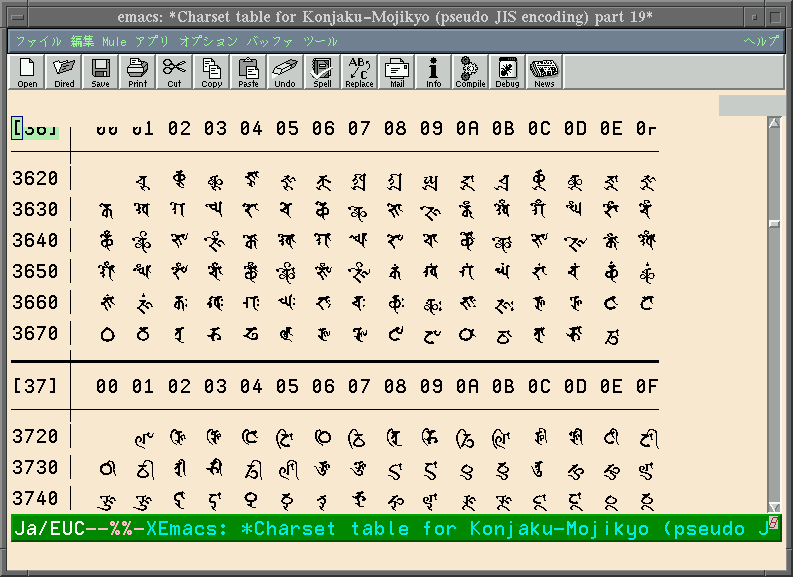Screen dimensions: 793x577
Task: Click the glyph in row 3740 column 0F
Action: coord(647,502)
